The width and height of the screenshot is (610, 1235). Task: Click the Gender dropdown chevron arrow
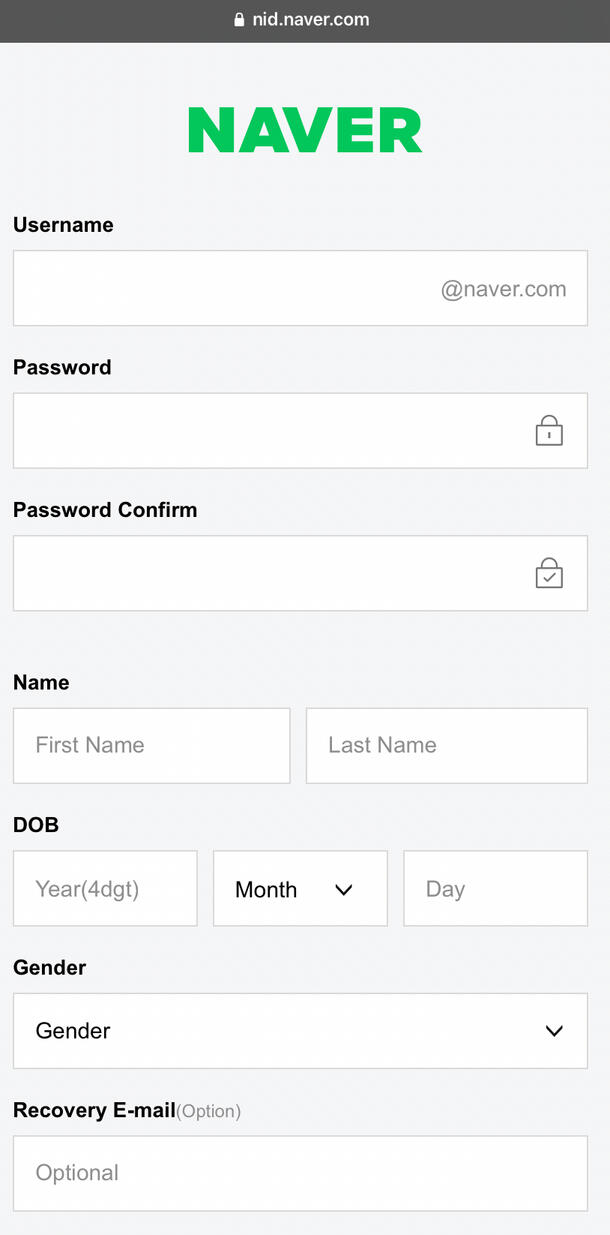click(x=554, y=1031)
